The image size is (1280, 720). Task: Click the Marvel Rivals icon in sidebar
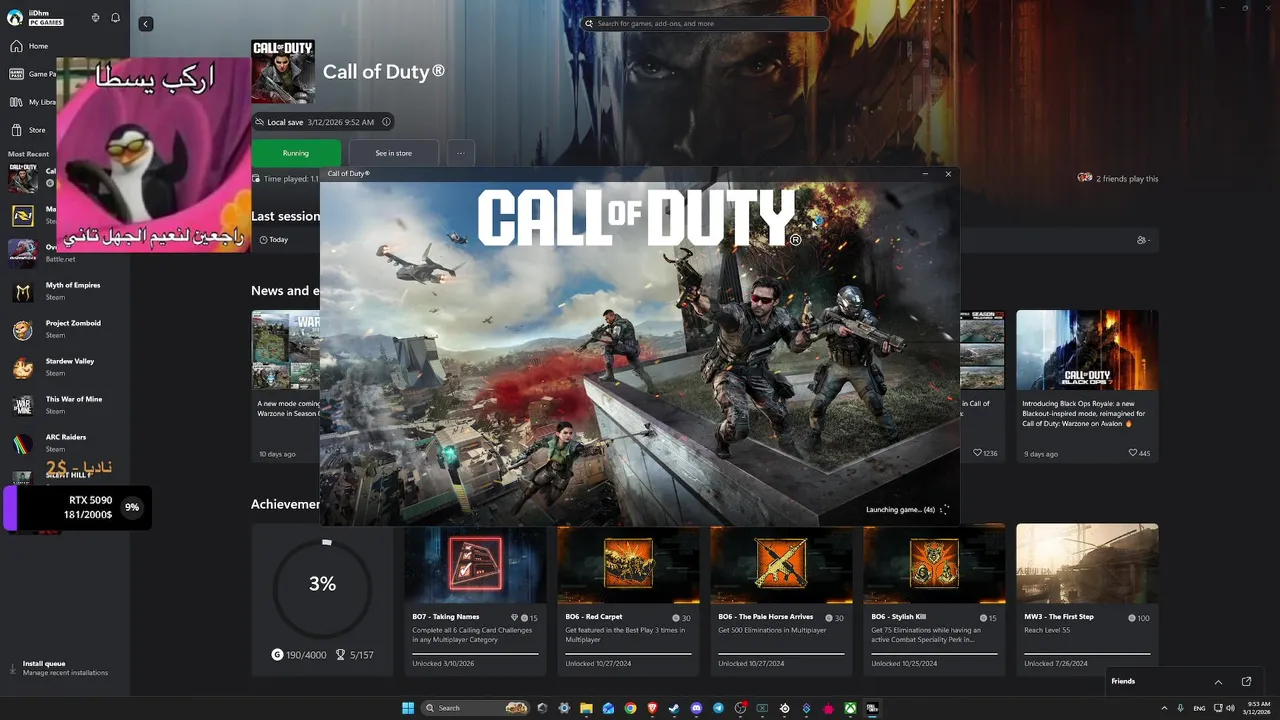click(23, 215)
